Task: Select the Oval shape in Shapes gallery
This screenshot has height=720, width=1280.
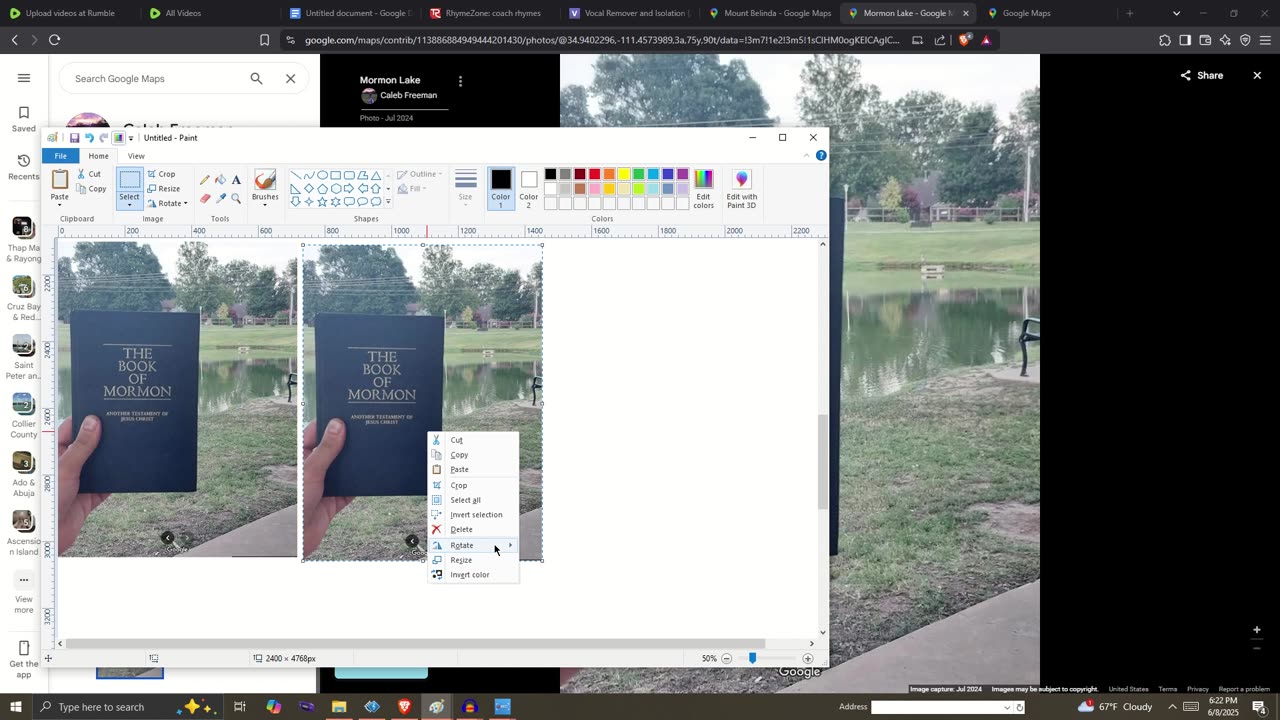Action: [x=322, y=175]
